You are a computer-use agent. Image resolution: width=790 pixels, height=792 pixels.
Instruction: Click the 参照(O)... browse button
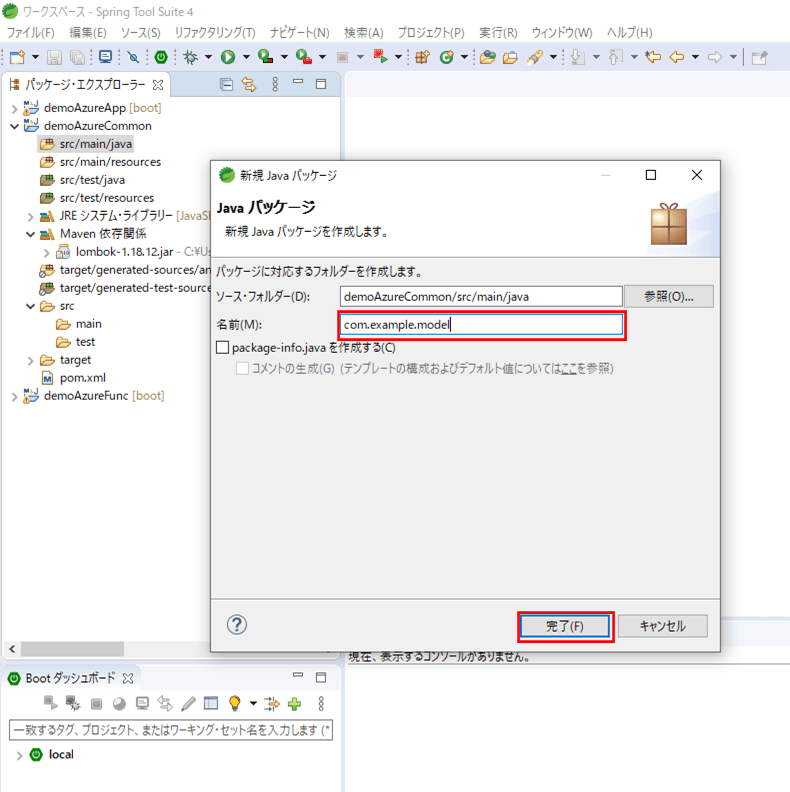click(x=669, y=296)
